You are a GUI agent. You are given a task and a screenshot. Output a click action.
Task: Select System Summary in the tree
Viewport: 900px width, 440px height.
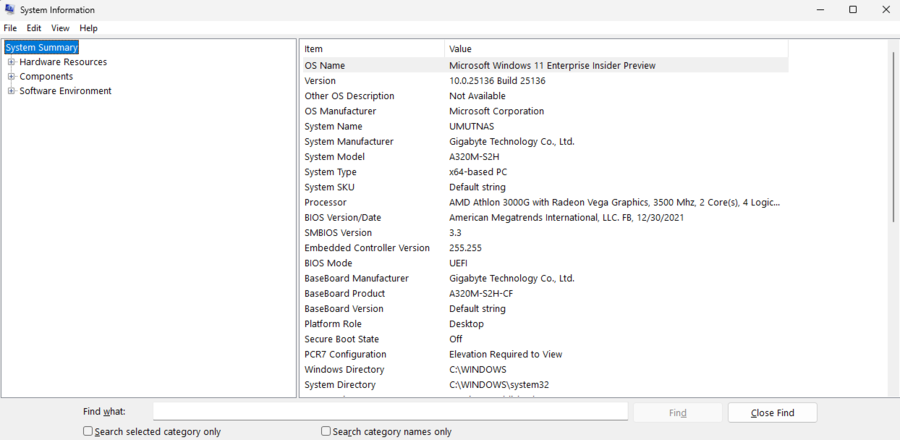pos(41,47)
